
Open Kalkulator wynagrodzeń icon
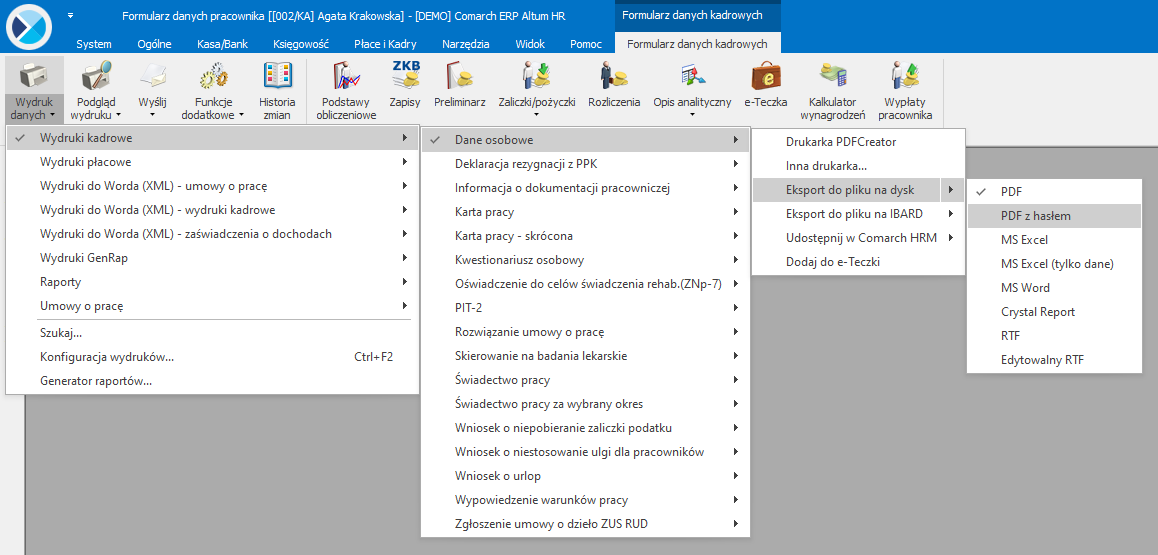[832, 77]
